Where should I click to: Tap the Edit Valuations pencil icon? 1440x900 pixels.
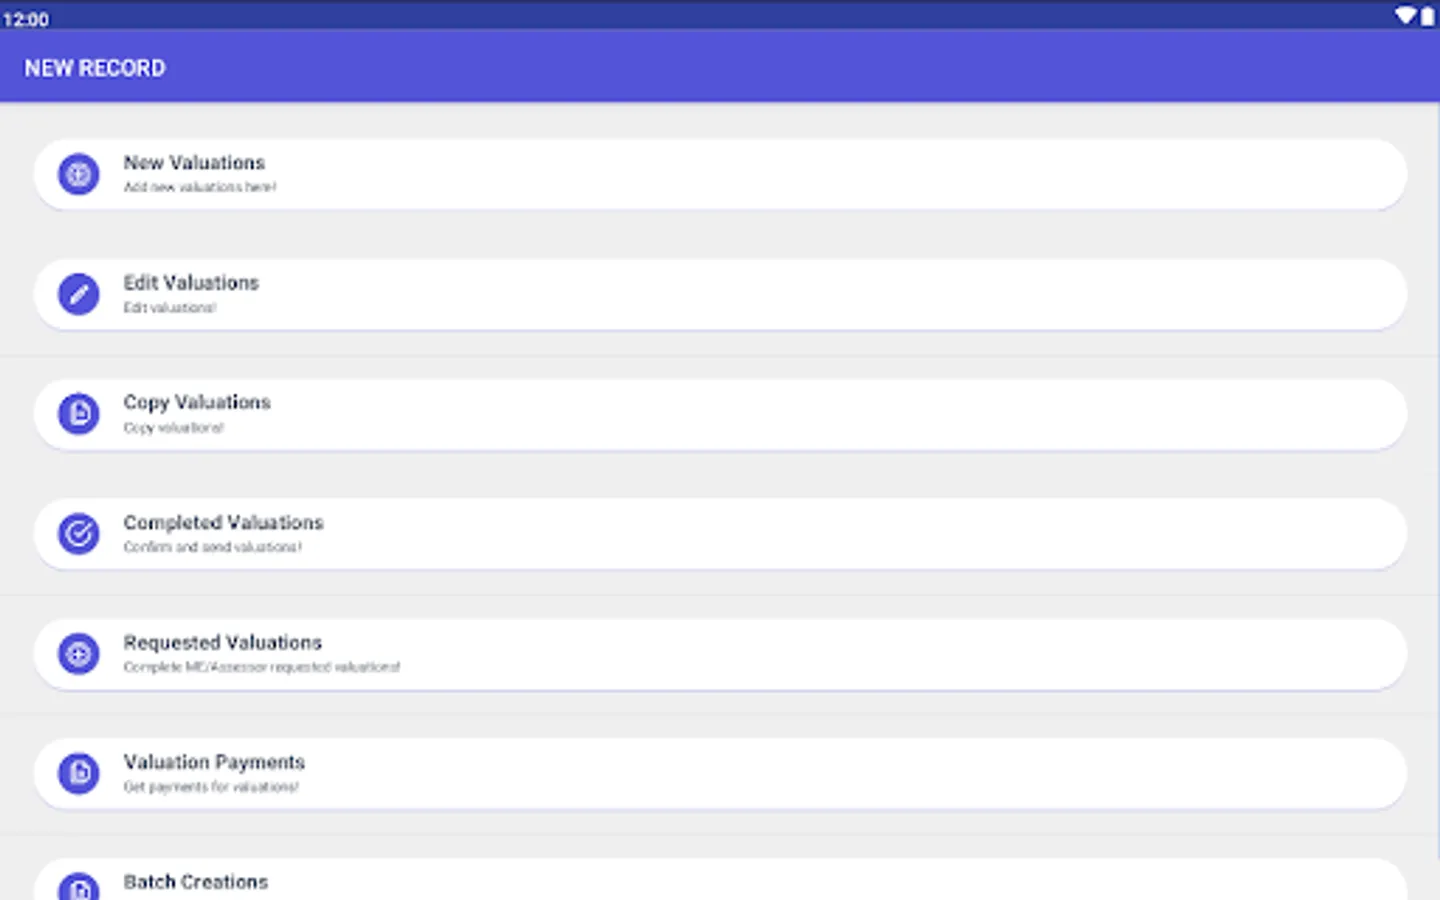point(78,294)
